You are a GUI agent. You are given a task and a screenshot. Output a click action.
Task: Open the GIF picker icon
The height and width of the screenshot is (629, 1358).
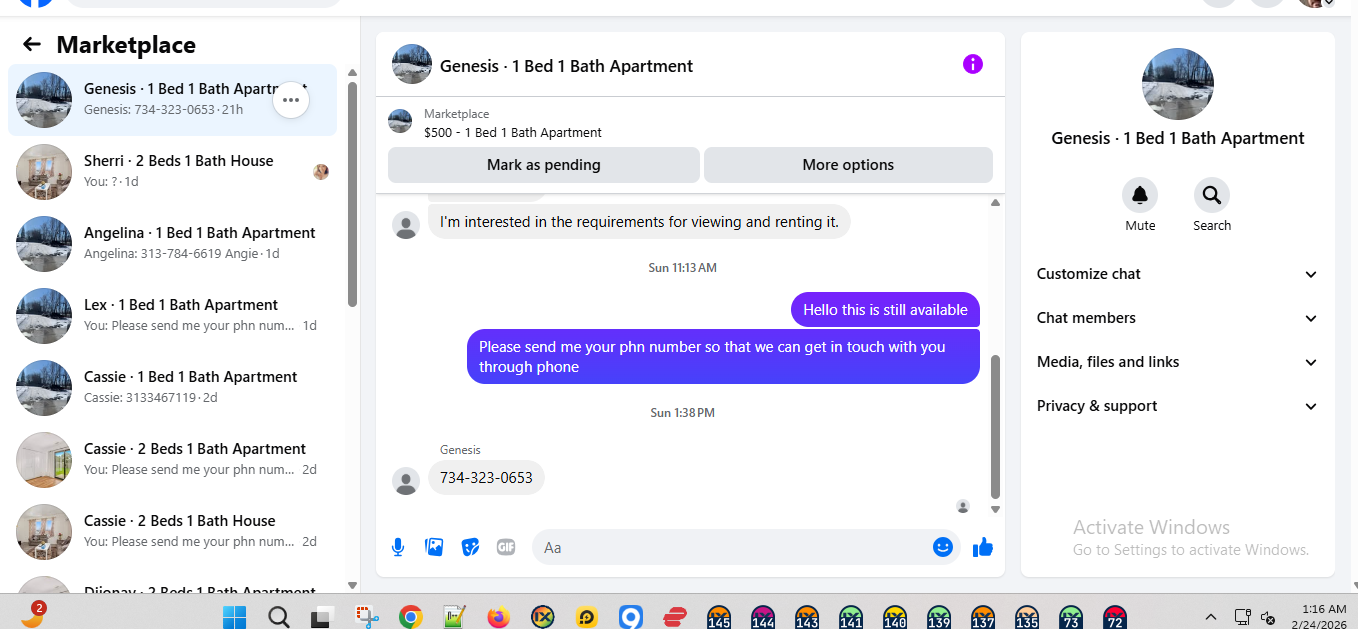506,547
